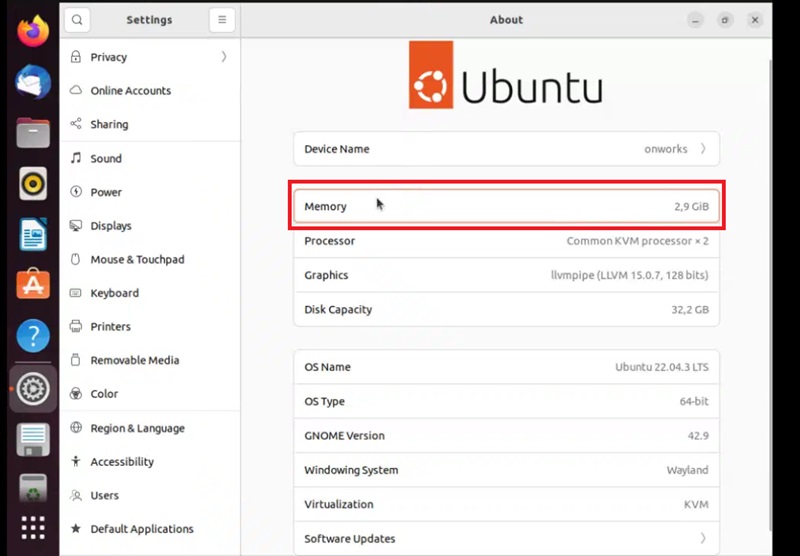
Task: Select Privacy in the sidebar
Action: click(x=150, y=57)
